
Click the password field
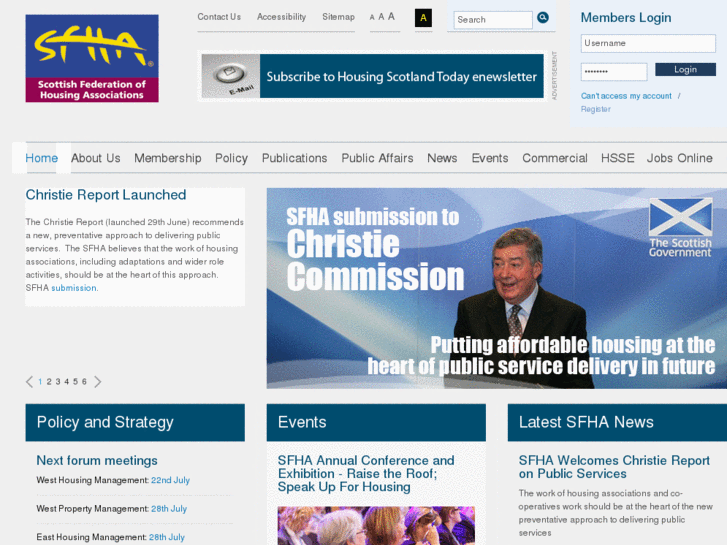tap(614, 71)
